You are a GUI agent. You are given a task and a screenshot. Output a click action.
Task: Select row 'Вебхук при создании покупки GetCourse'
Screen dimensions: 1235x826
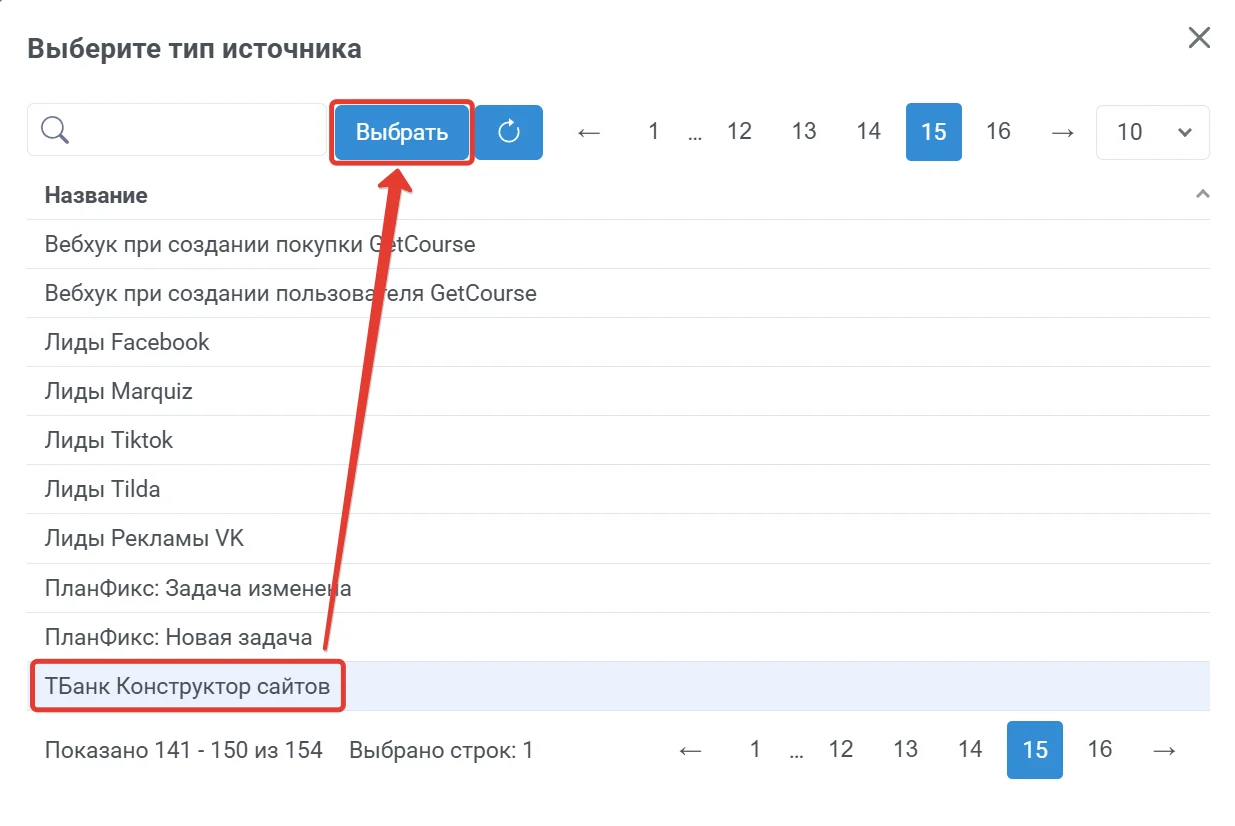click(x=618, y=244)
